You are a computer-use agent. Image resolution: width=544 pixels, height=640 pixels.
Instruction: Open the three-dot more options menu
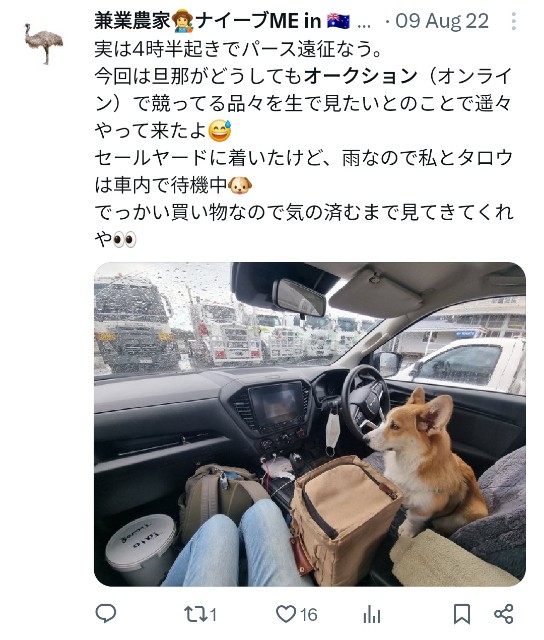[513, 21]
